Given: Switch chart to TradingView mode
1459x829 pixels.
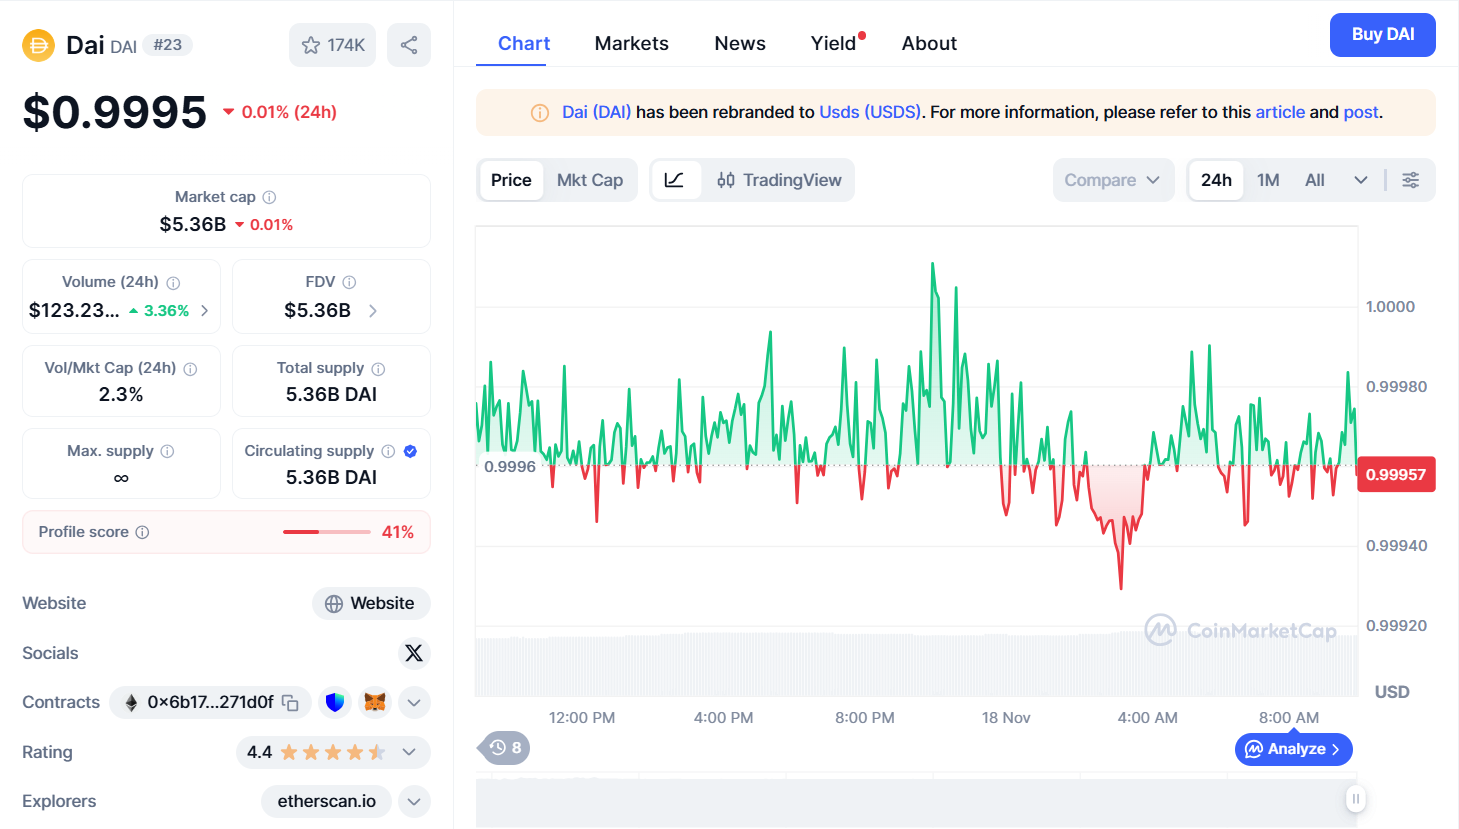Looking at the screenshot, I should pos(779,180).
